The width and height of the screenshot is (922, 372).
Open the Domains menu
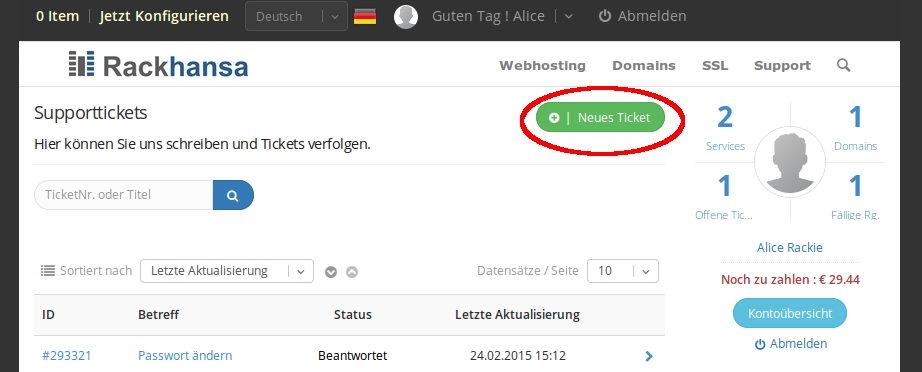point(644,66)
